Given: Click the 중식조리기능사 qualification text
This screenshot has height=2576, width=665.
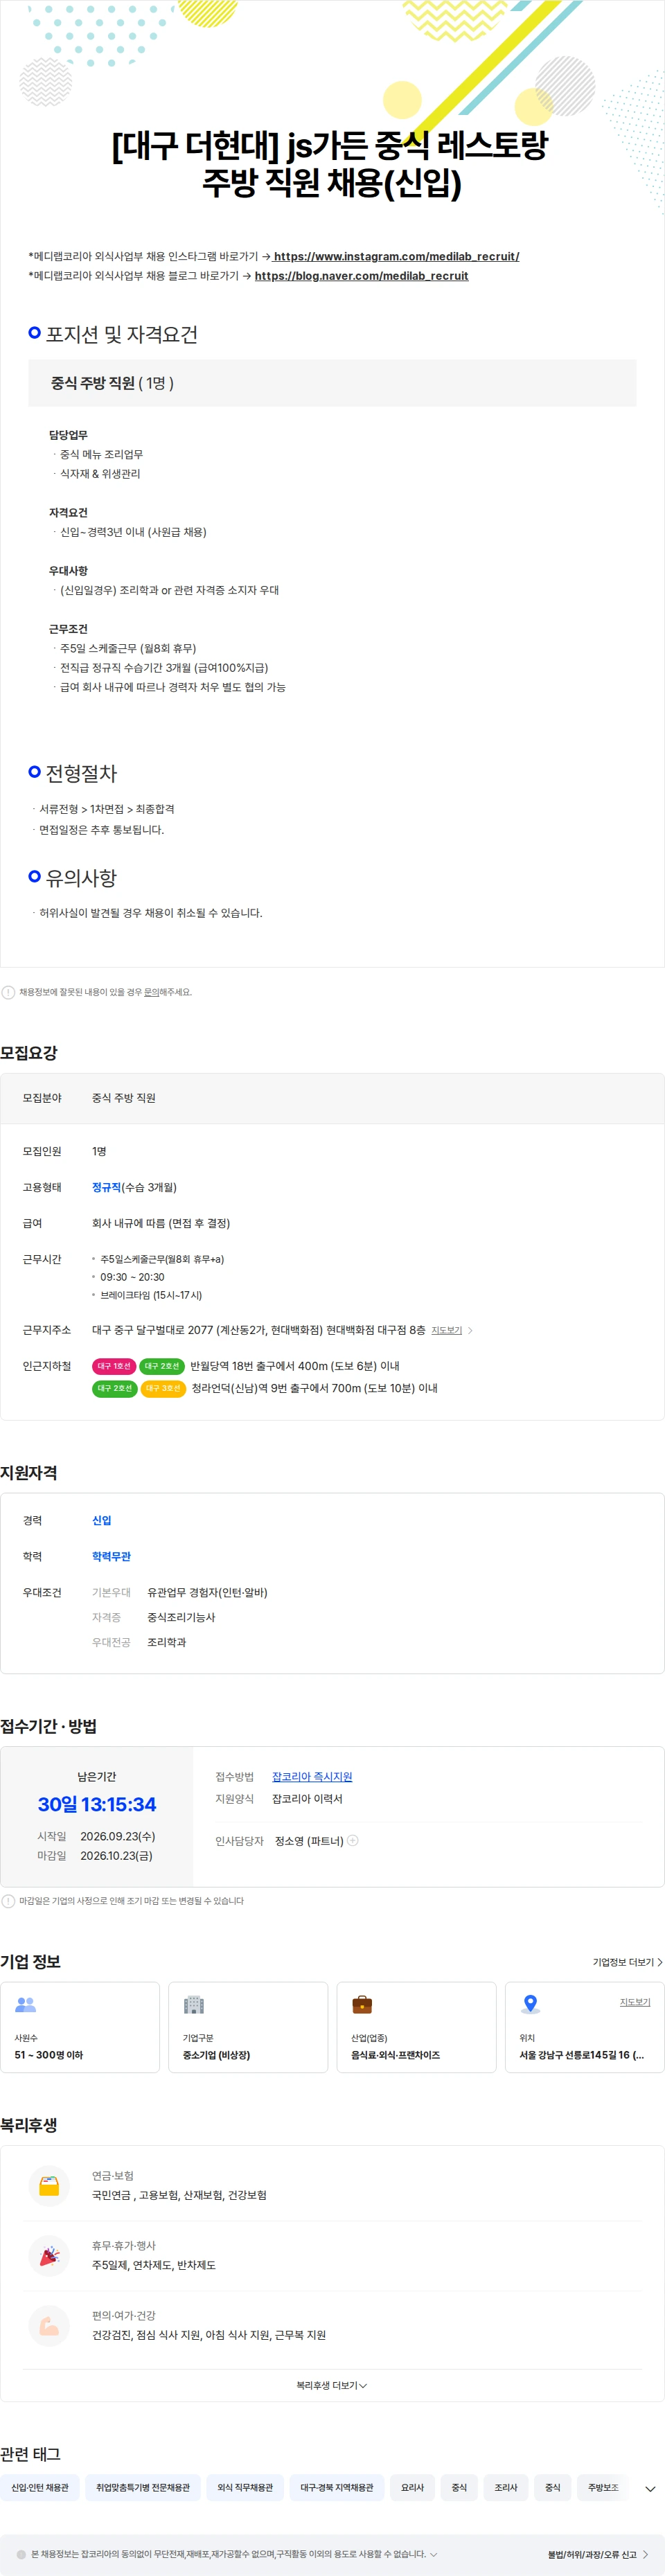Looking at the screenshot, I should click(x=181, y=1617).
